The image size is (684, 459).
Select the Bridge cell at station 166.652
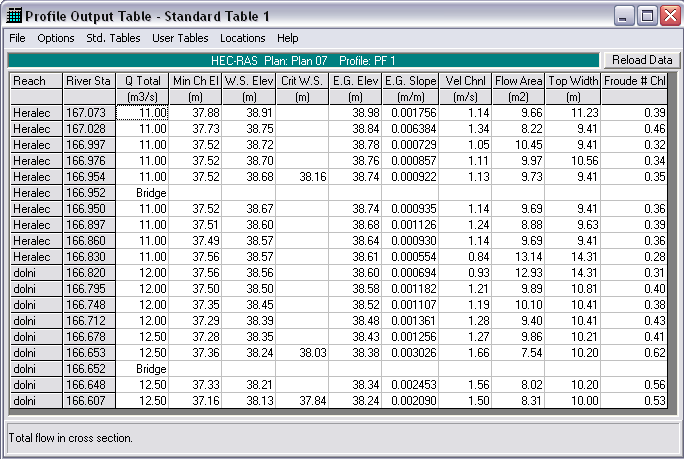[142, 369]
